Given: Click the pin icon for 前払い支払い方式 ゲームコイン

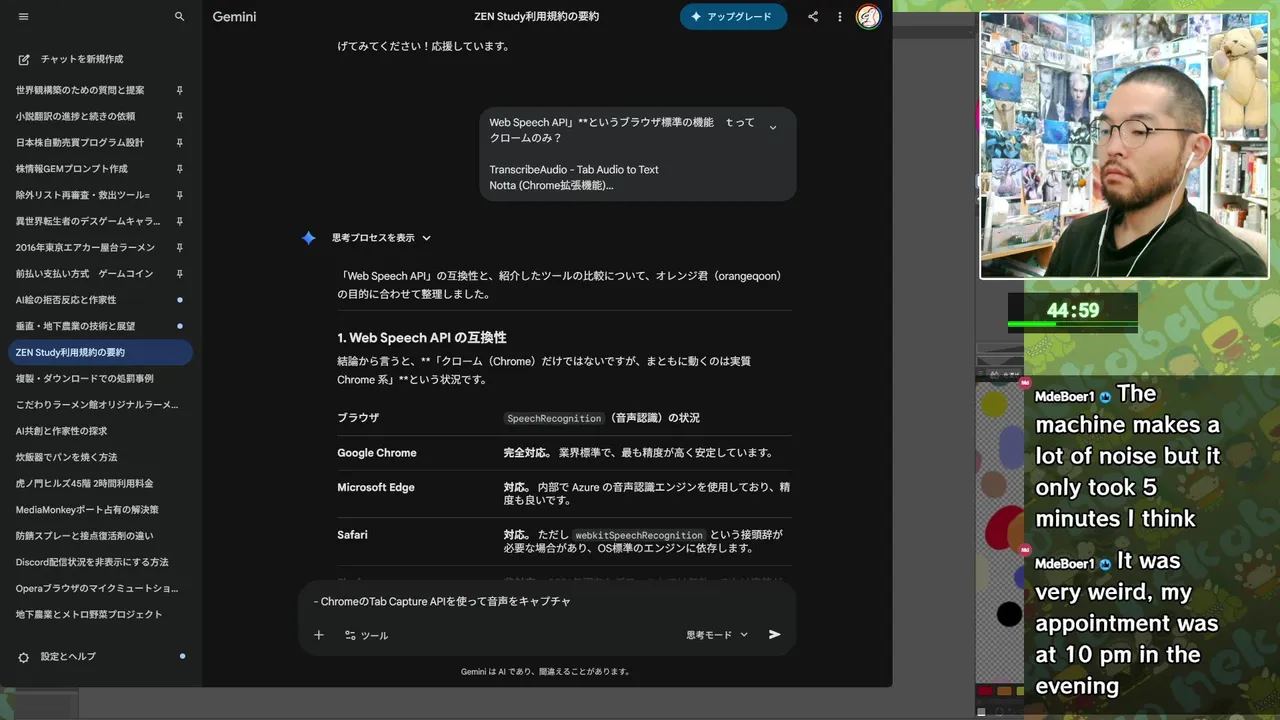Looking at the screenshot, I should tap(180, 273).
